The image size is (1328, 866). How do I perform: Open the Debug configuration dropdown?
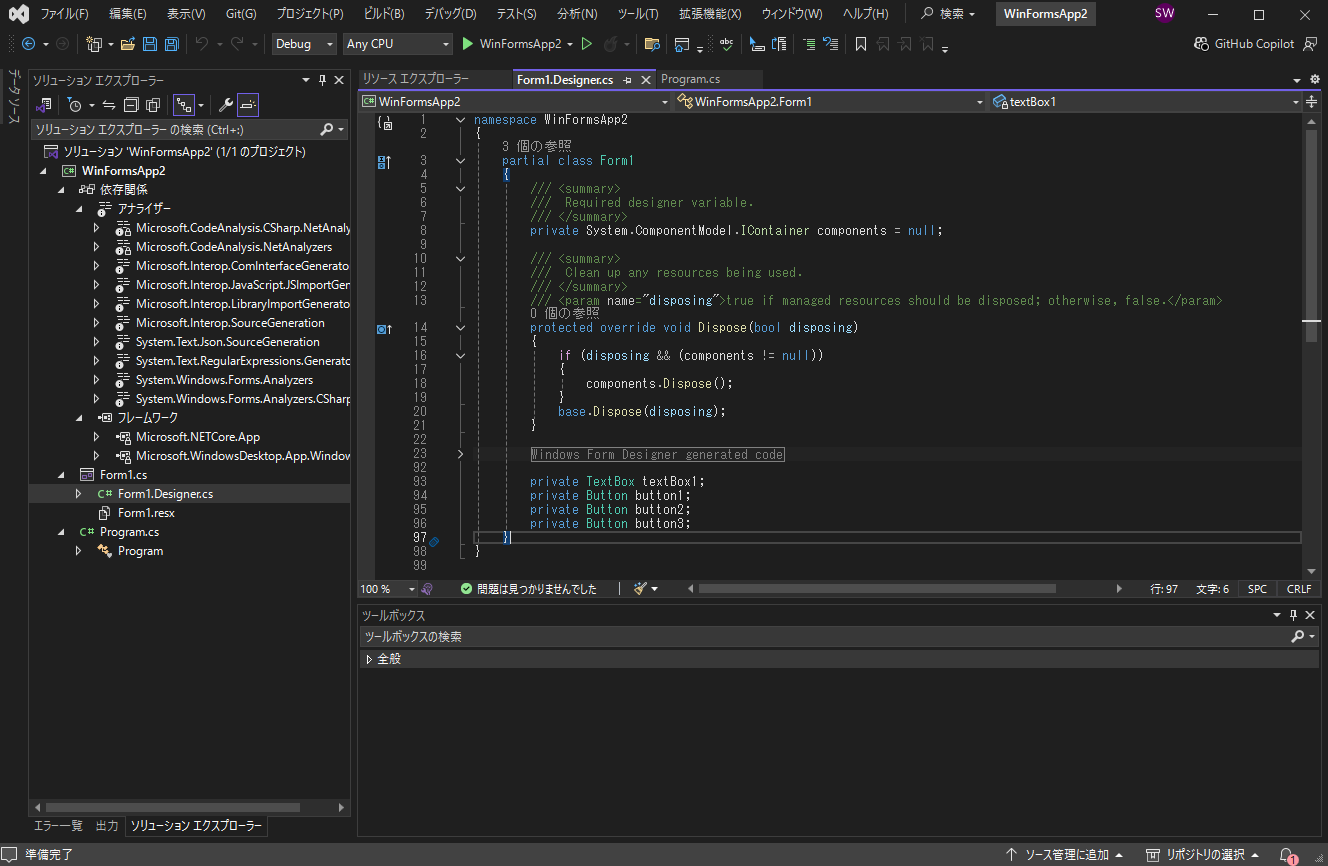(x=305, y=44)
